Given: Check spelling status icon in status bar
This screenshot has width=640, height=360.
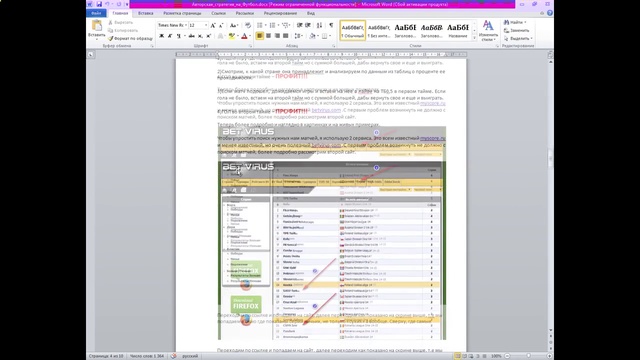Looking at the screenshot, I should (x=173, y=356).
